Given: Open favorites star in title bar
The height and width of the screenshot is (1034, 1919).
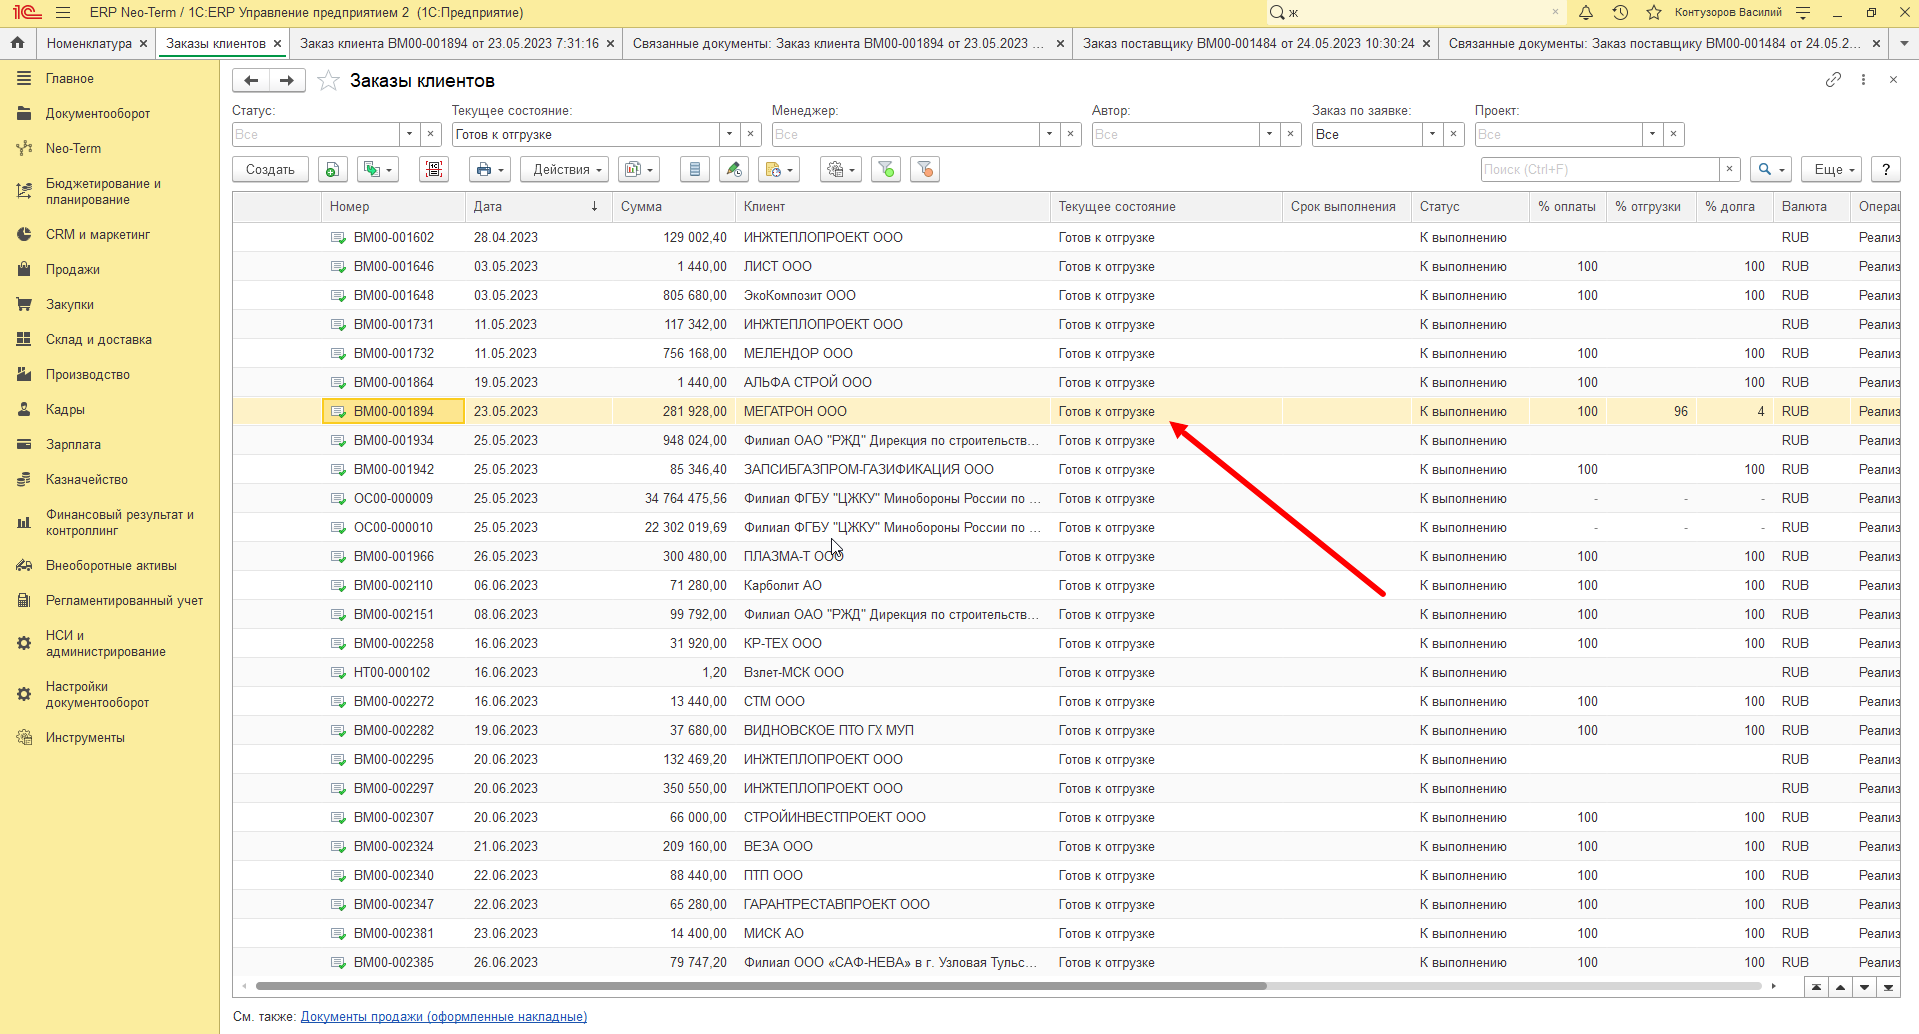Looking at the screenshot, I should [x=1654, y=13].
